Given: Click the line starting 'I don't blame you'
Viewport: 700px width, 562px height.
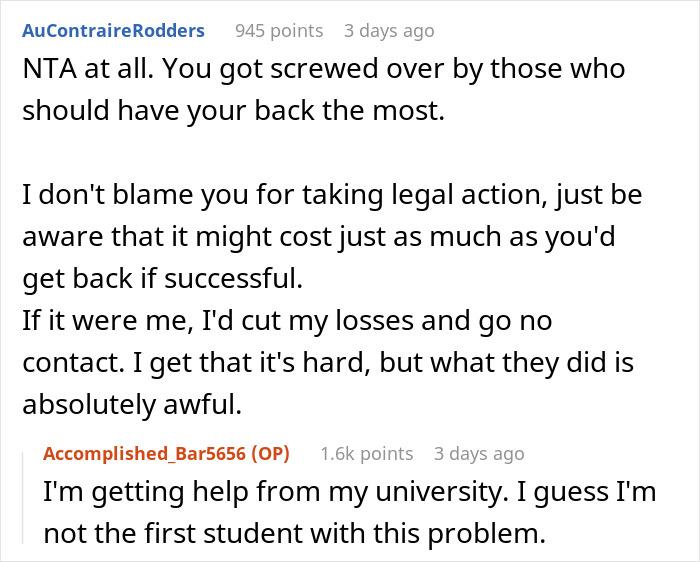Looking at the screenshot, I should pos(332,195).
